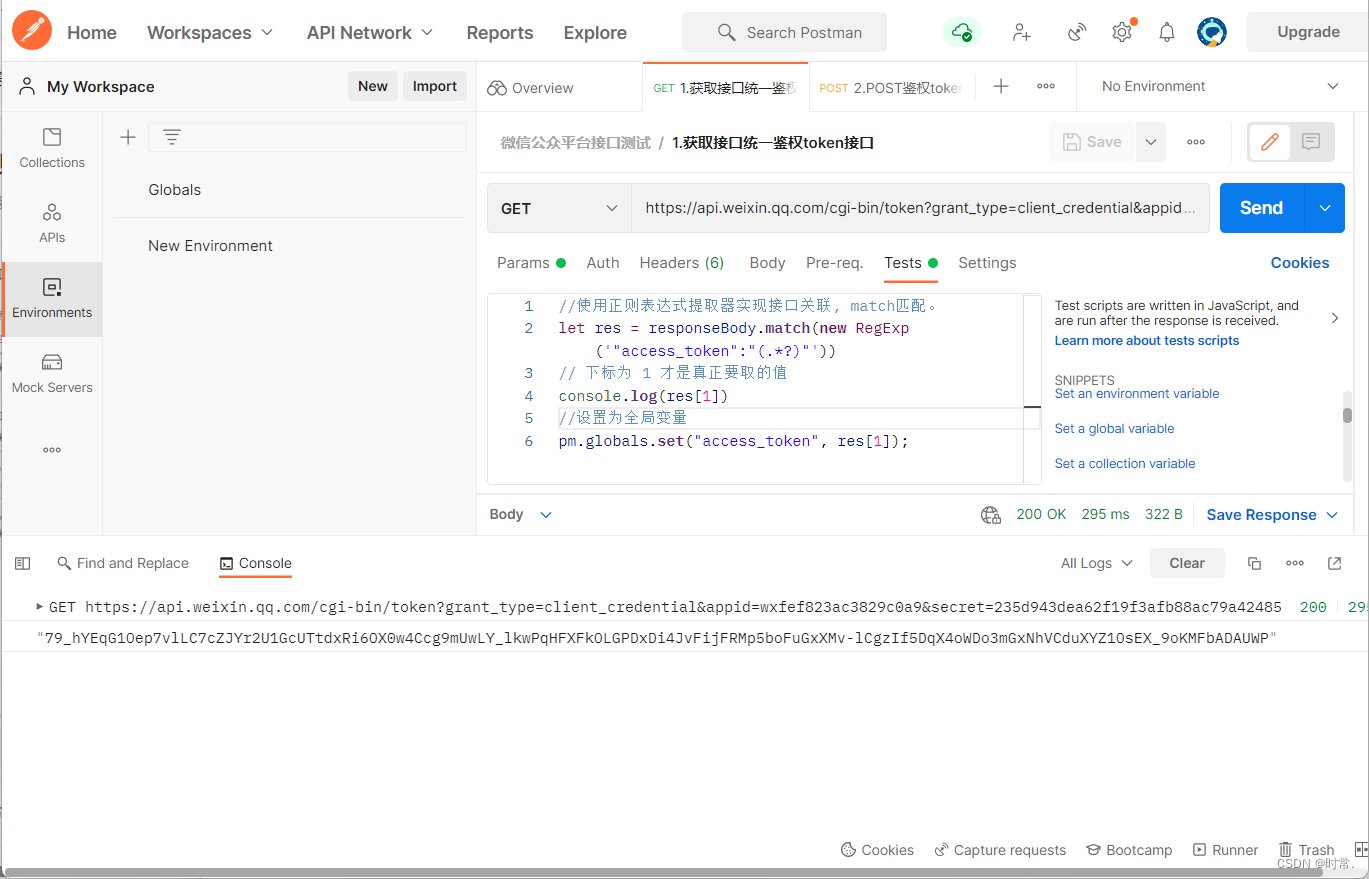Click the invite user icon

click(1021, 32)
